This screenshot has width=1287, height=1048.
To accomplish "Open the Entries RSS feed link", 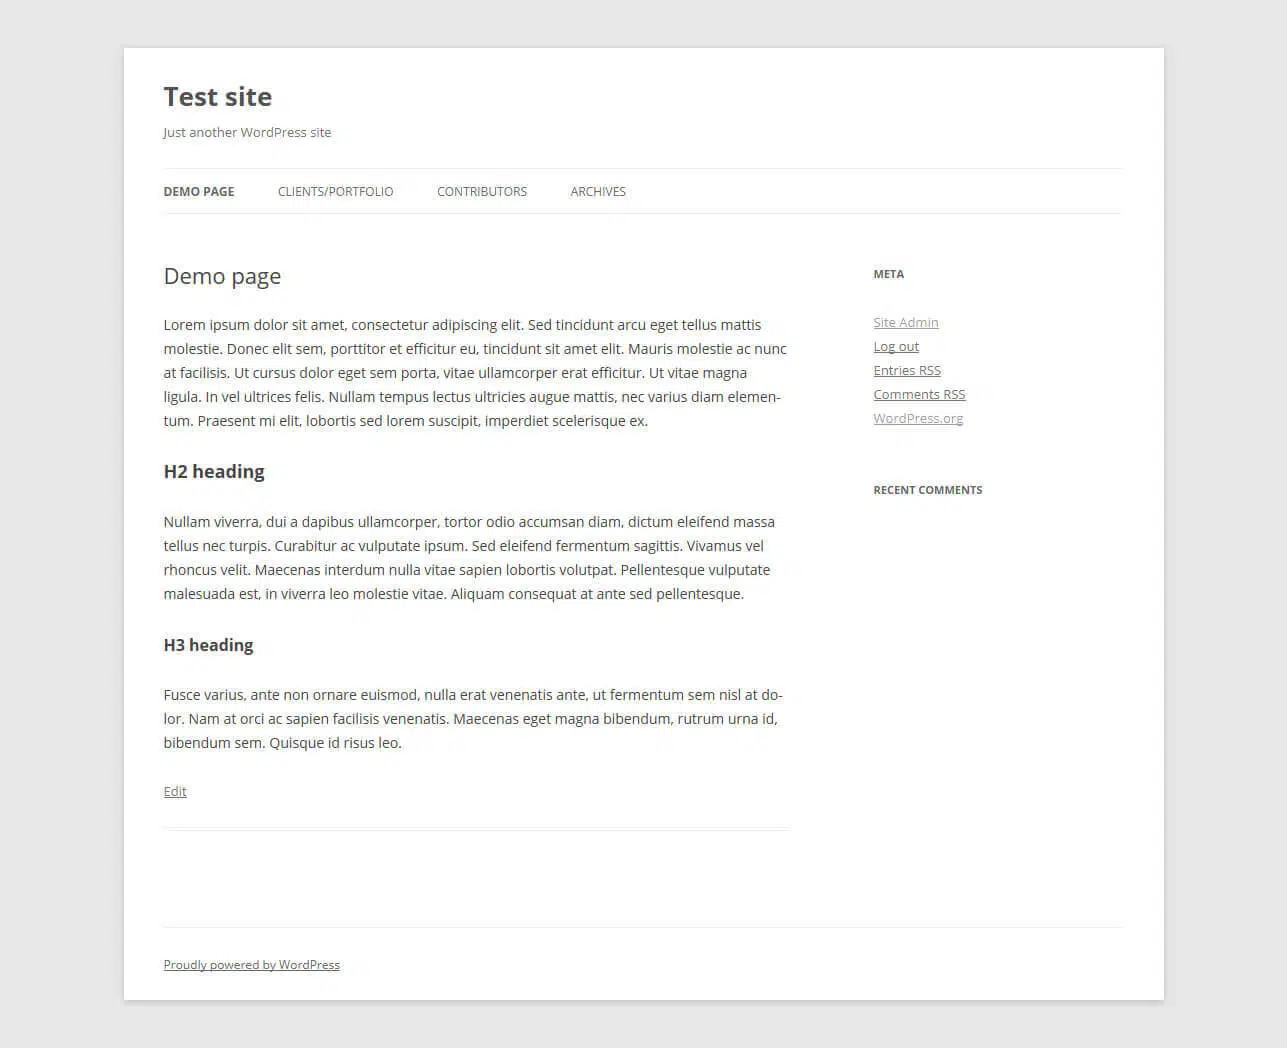I will [x=907, y=371].
